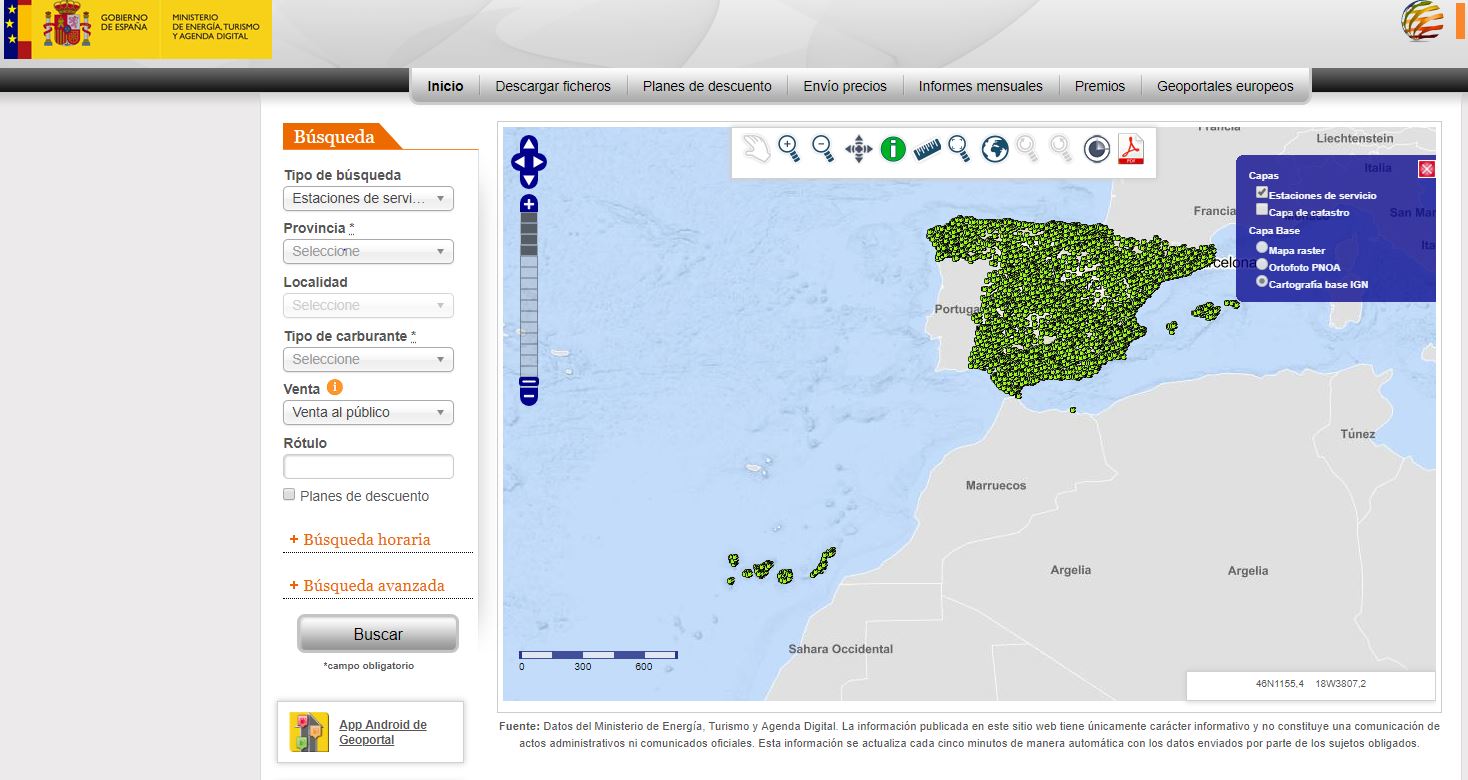The height and width of the screenshot is (780, 1468).
Task: Select Ortofoto PNOA base layer
Action: (x=1262, y=265)
